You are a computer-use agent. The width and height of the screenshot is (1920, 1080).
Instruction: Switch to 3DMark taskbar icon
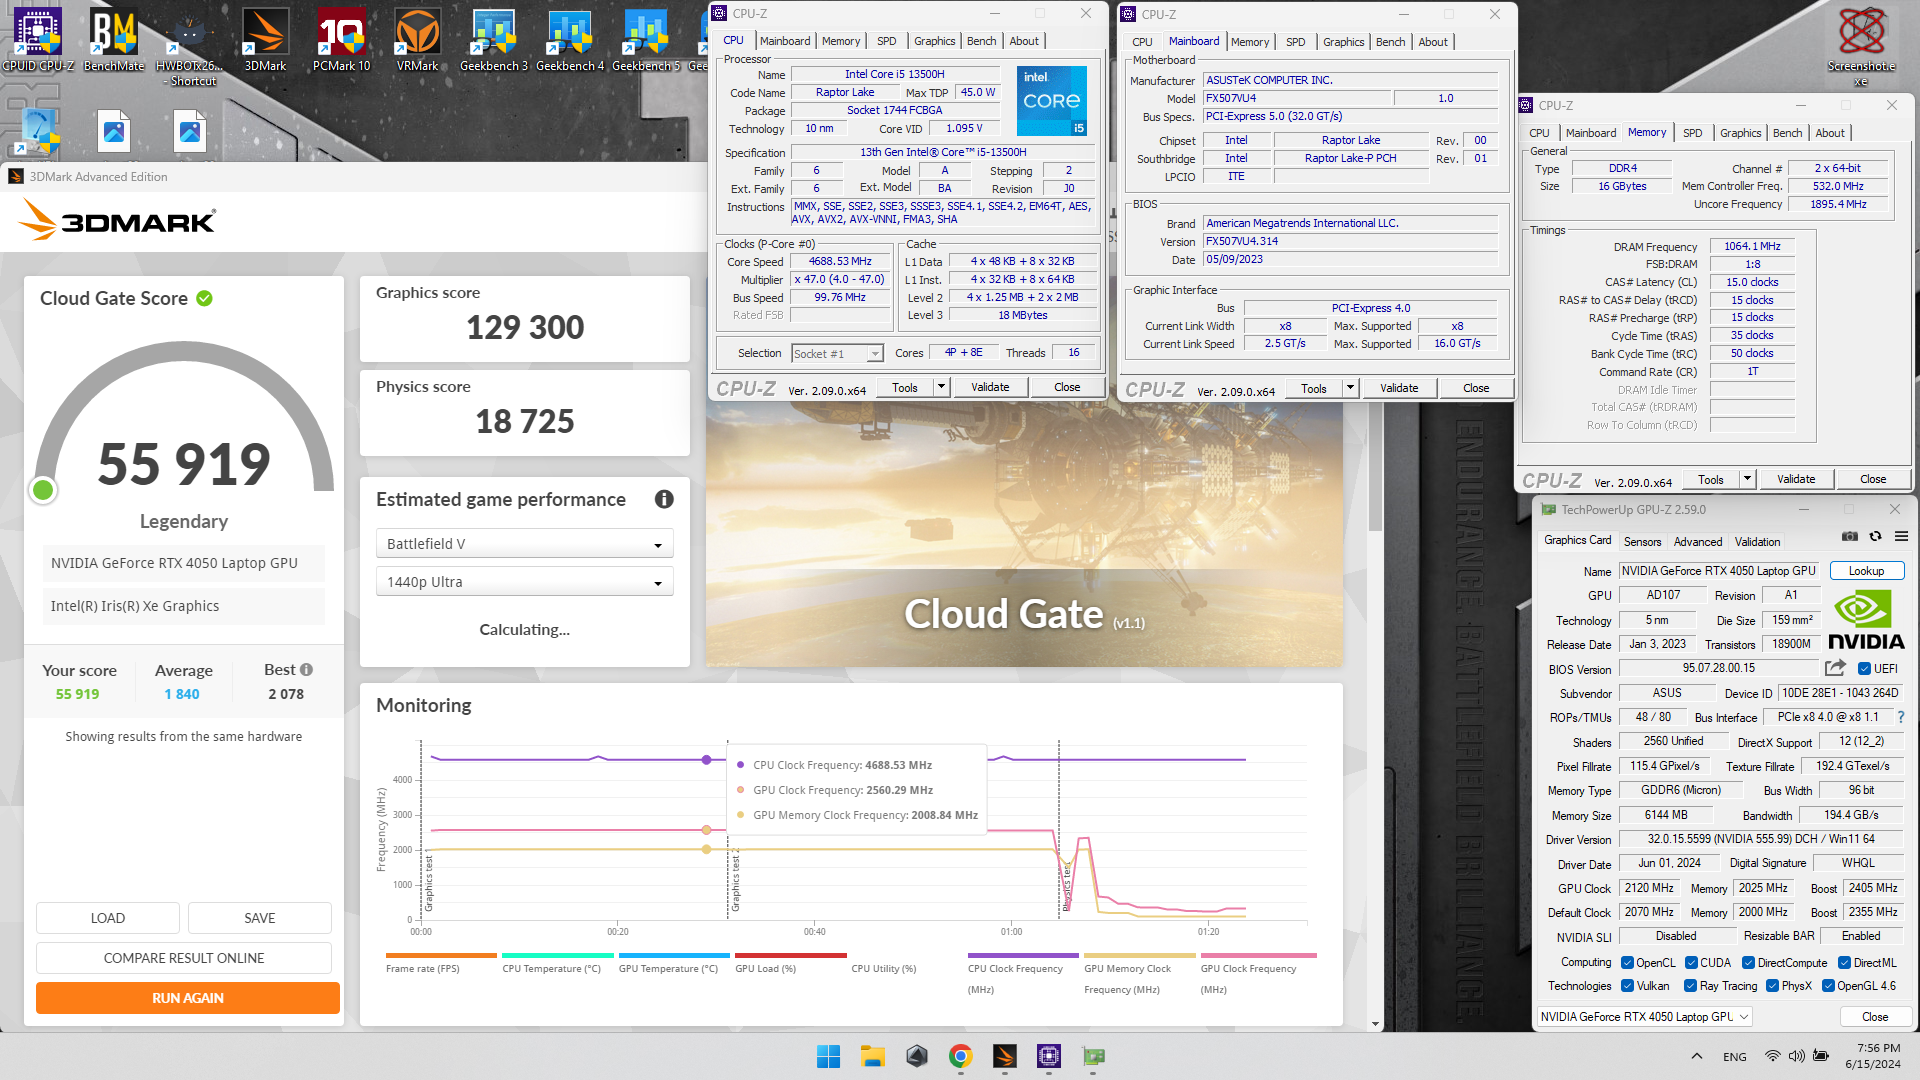[1005, 1056]
